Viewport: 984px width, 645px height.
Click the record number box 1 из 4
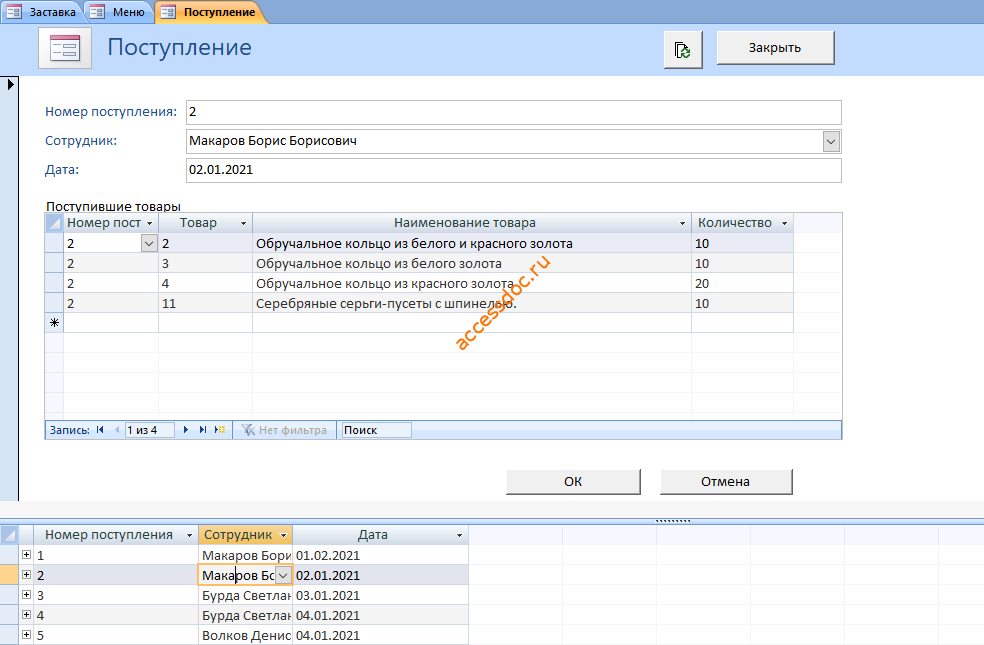[x=149, y=430]
